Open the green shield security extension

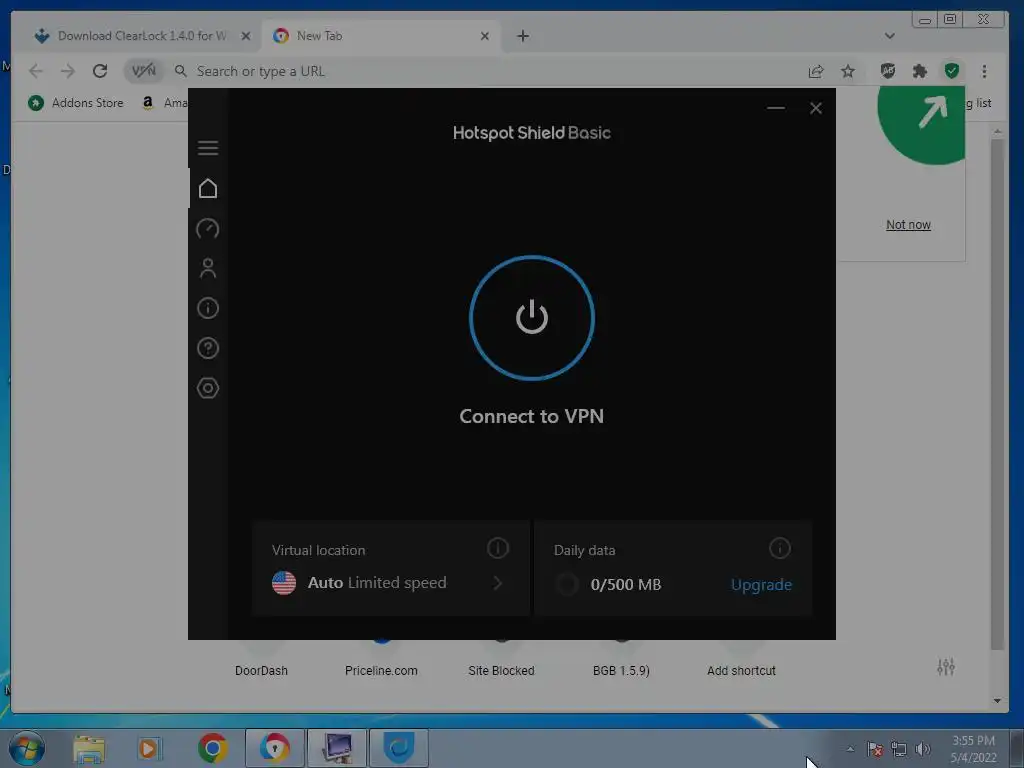coord(952,71)
